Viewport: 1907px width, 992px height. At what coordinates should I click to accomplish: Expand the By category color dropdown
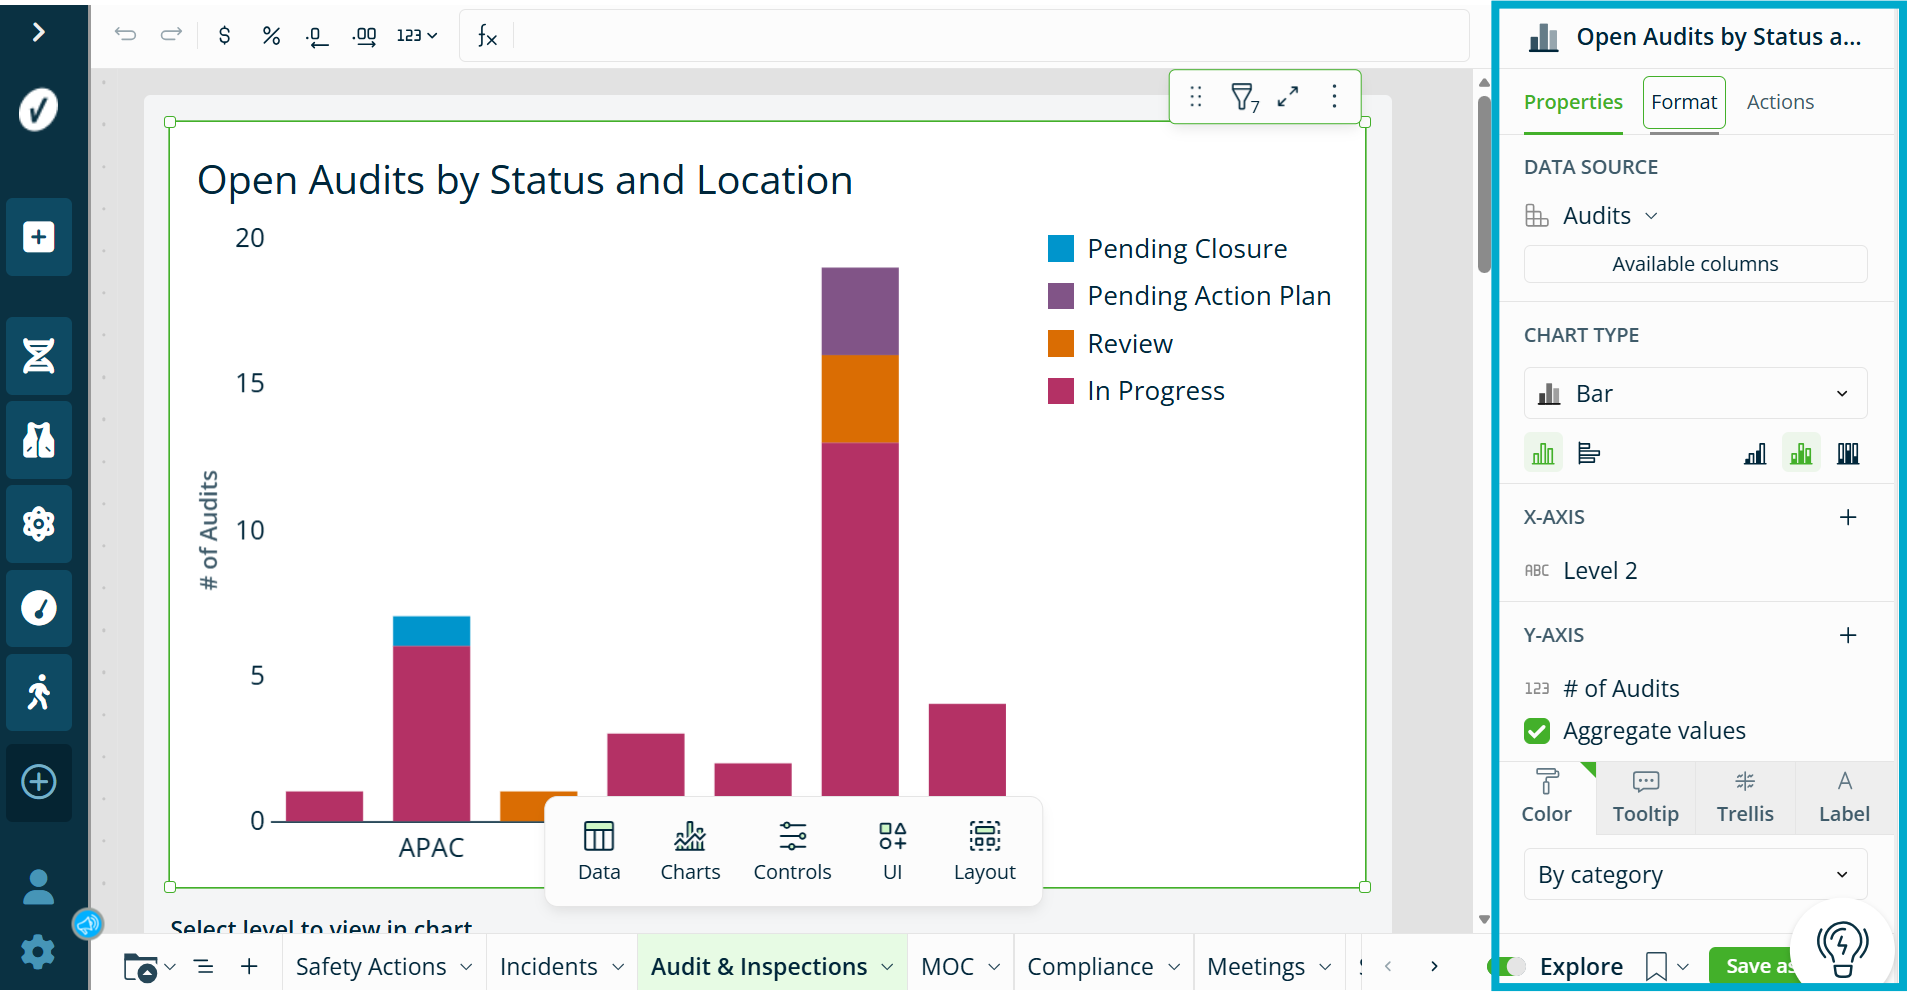pyautogui.click(x=1695, y=875)
